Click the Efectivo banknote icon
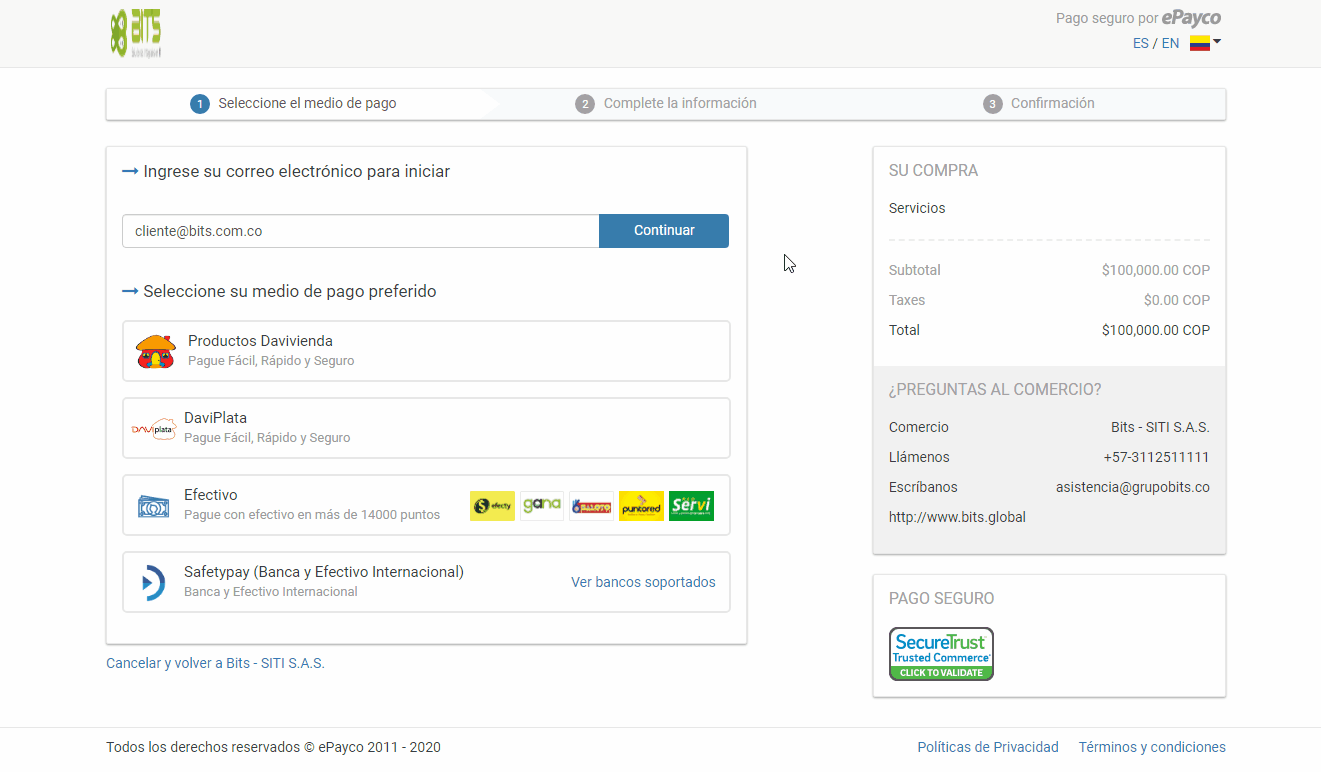Viewport: 1321px width, 772px height. [154, 507]
